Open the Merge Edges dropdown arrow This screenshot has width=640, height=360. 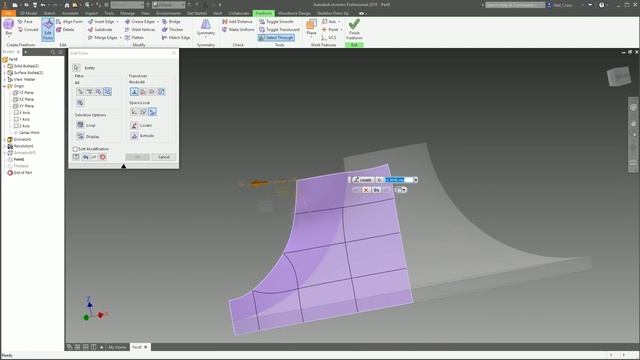pos(120,38)
